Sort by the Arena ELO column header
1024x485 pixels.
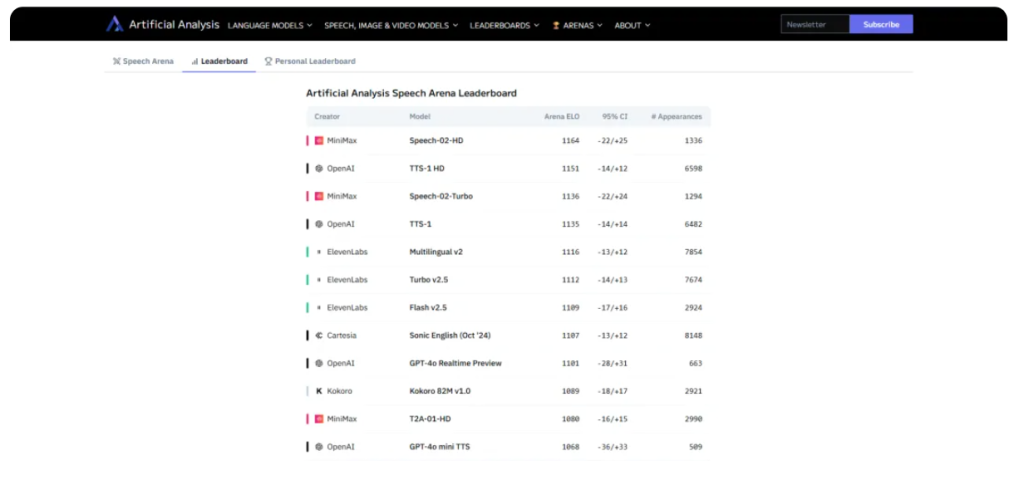[x=562, y=117]
